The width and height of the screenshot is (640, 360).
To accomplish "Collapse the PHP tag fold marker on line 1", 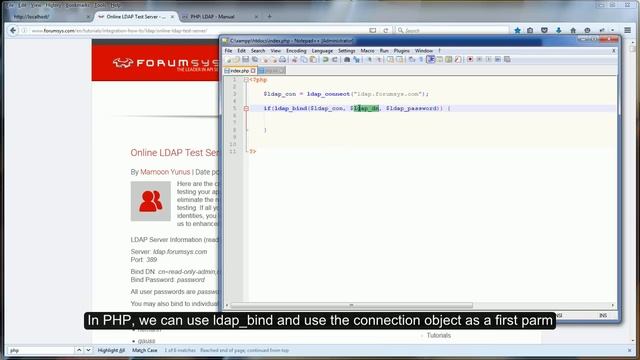I will [246, 80].
